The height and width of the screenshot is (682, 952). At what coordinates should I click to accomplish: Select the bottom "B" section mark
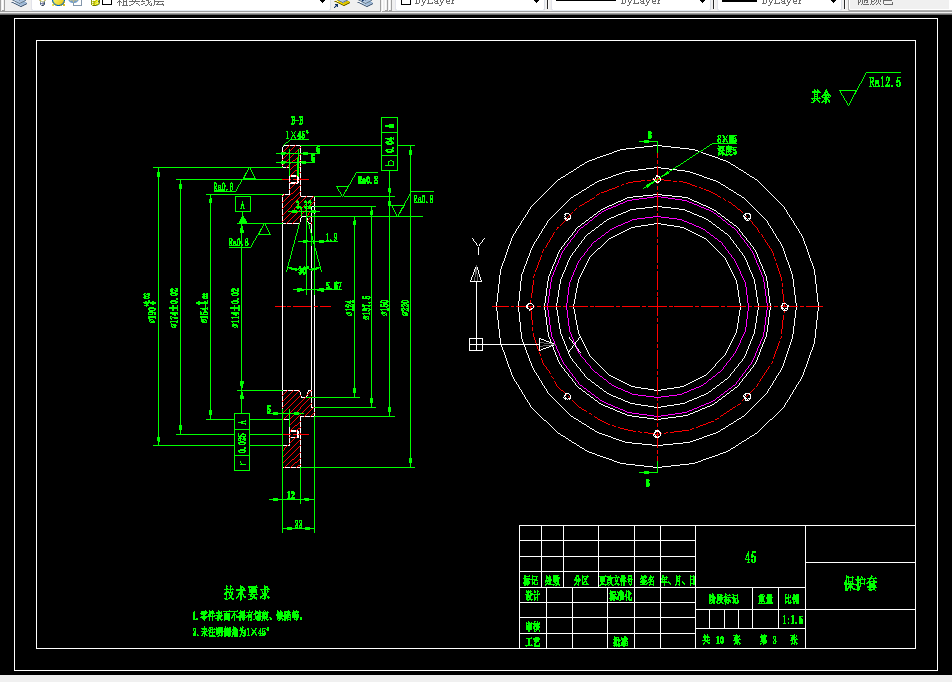pyautogui.click(x=648, y=483)
